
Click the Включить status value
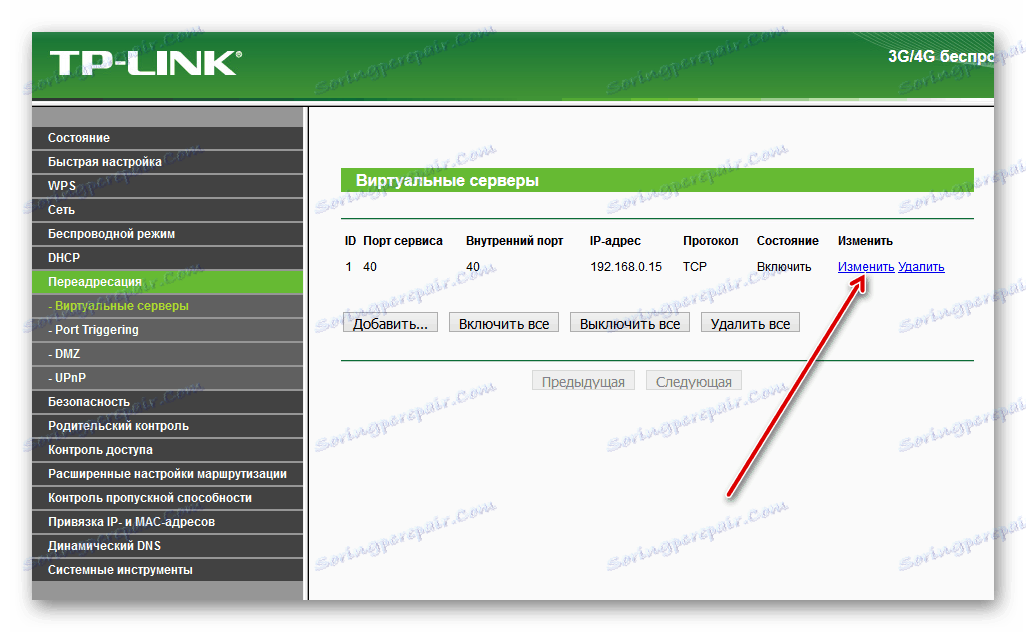[784, 267]
